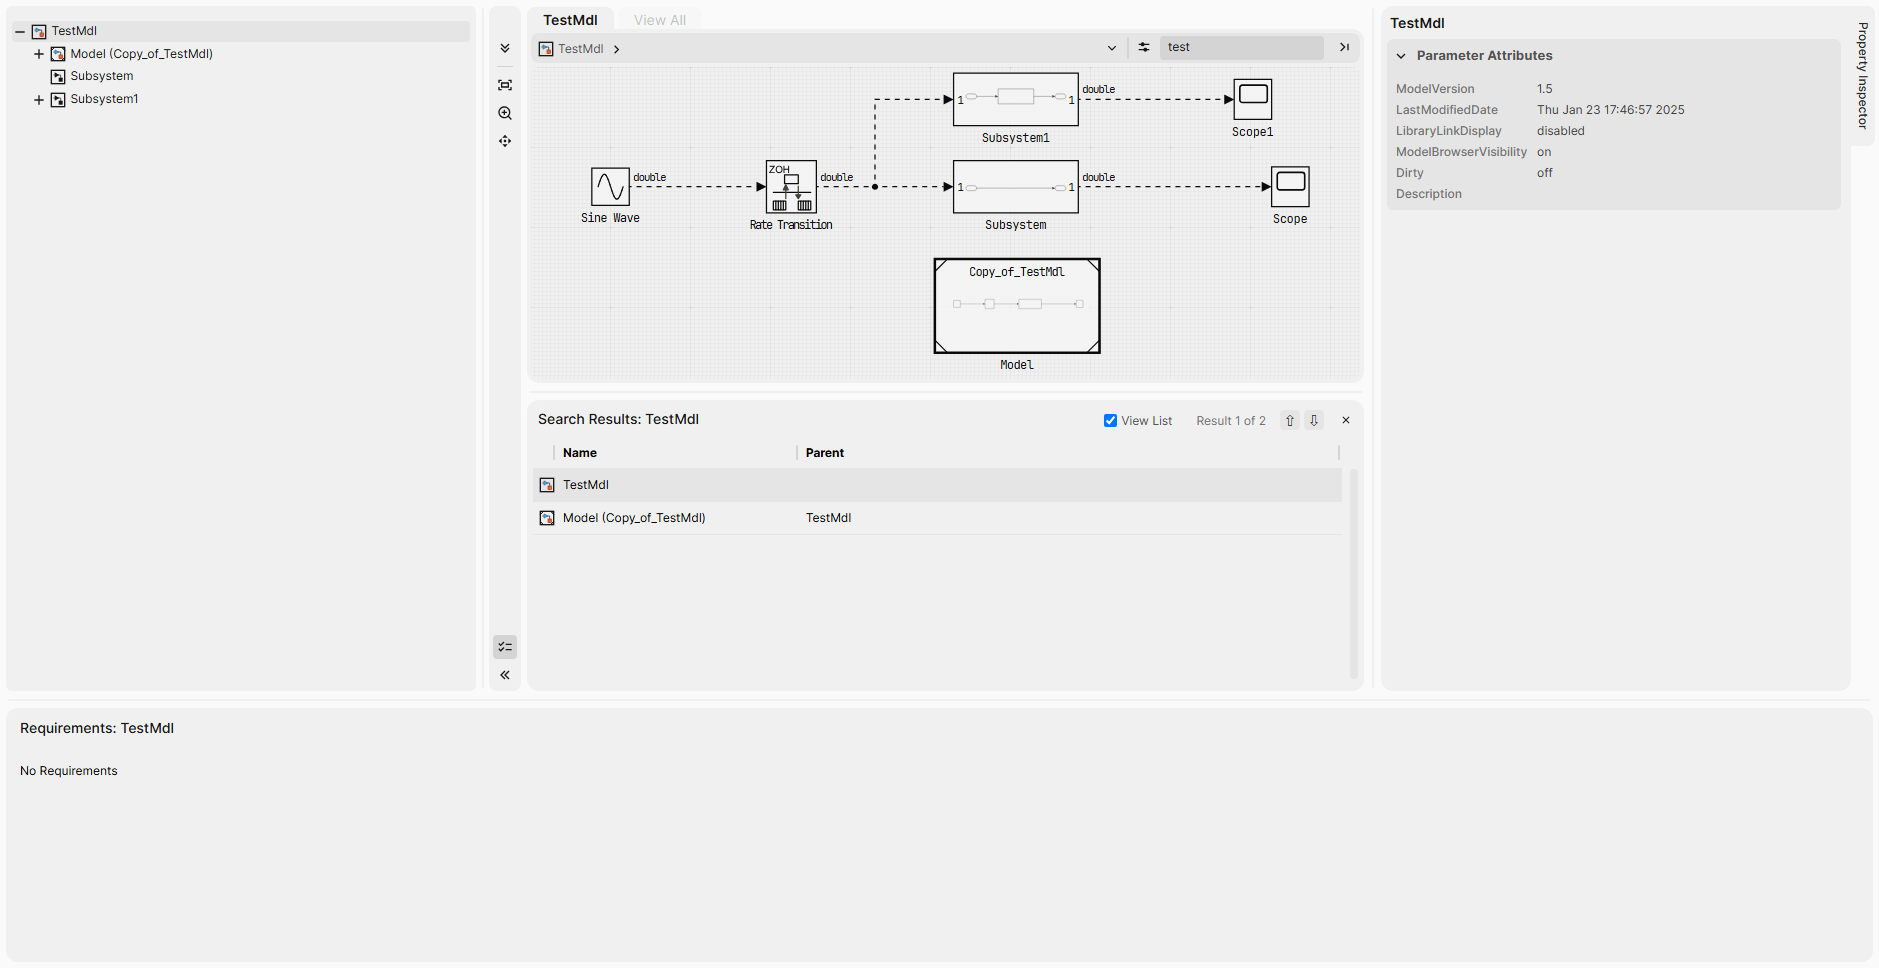Open the breadcrumb path dropdown
This screenshot has width=1879, height=968.
tap(1111, 48)
